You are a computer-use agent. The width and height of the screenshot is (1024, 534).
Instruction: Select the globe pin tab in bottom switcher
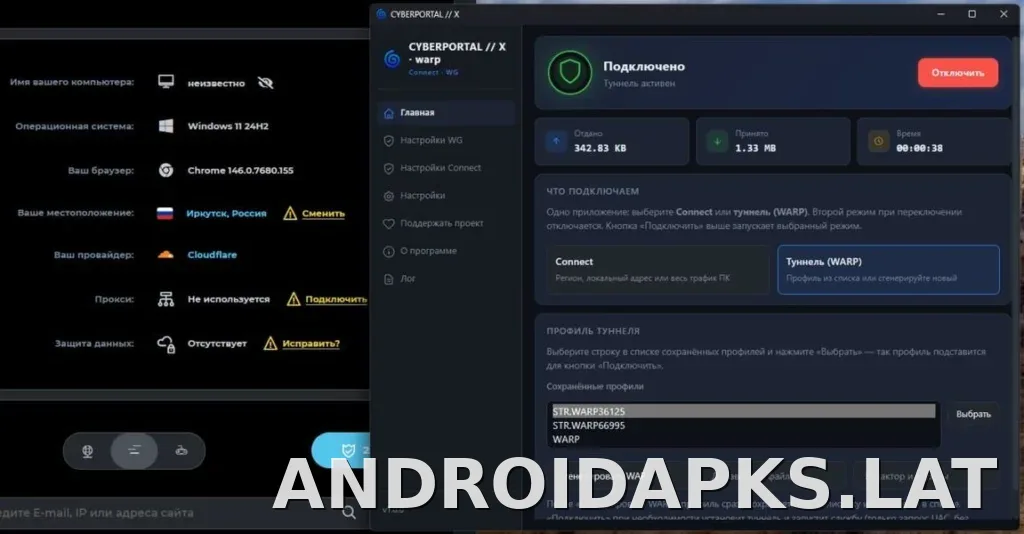(88, 450)
